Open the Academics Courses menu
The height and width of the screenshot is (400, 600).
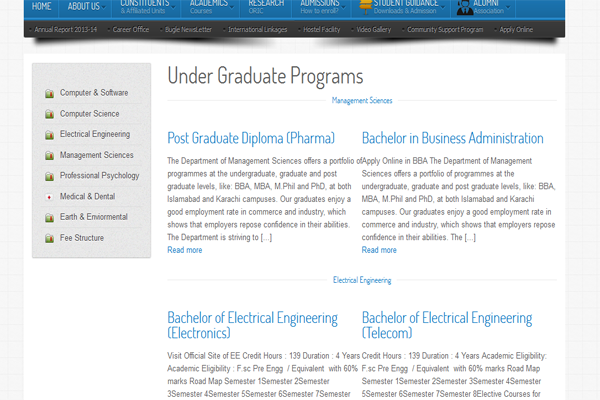tap(210, 7)
